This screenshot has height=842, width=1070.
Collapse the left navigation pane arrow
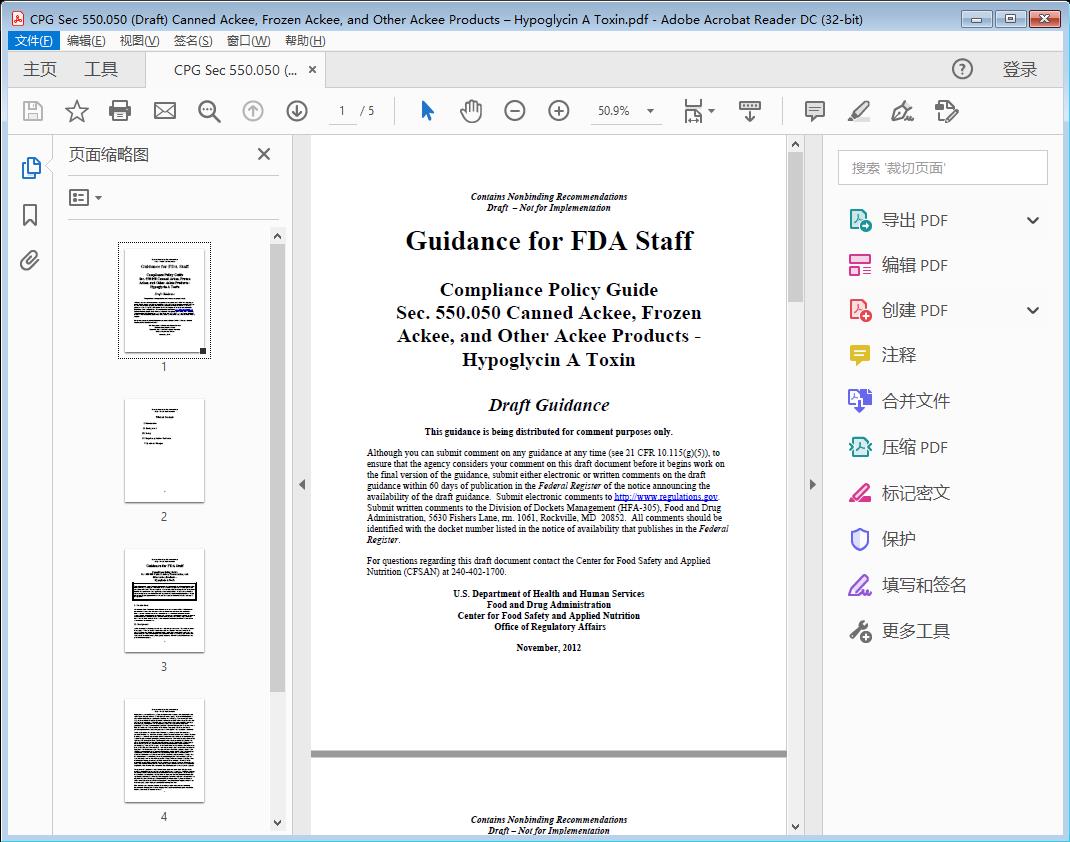302,485
